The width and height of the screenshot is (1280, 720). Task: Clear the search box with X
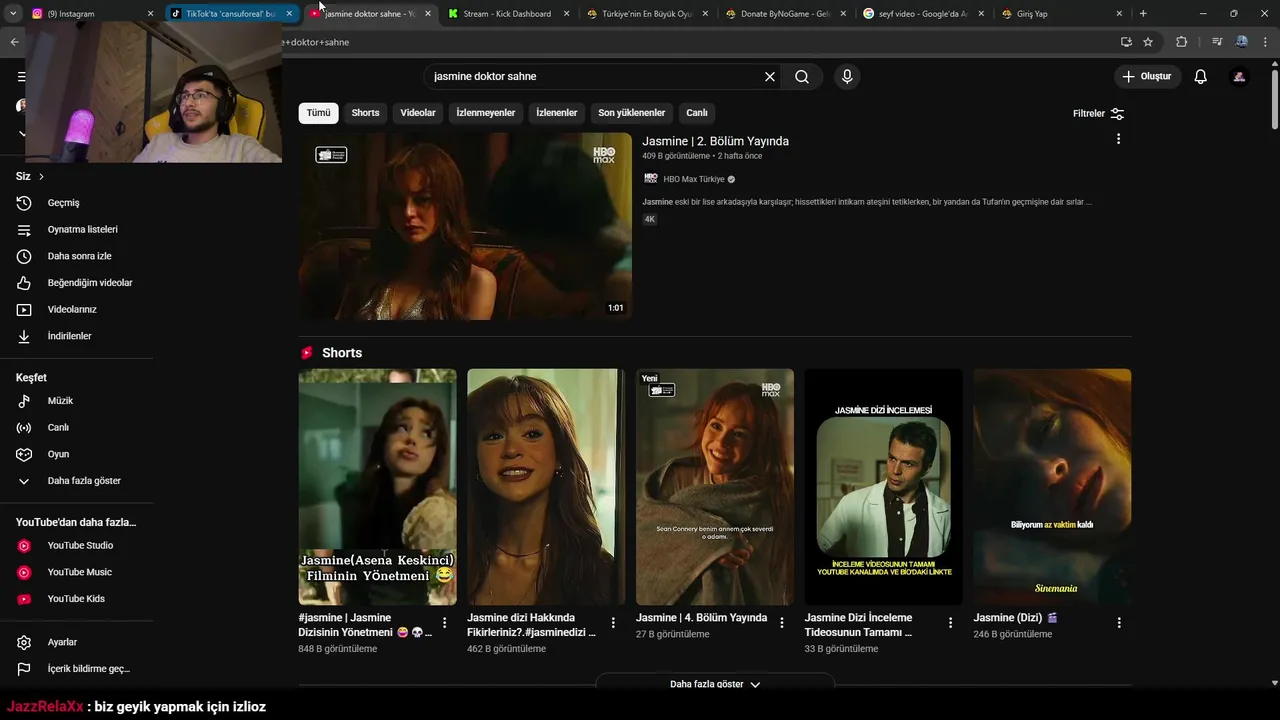[x=770, y=77]
